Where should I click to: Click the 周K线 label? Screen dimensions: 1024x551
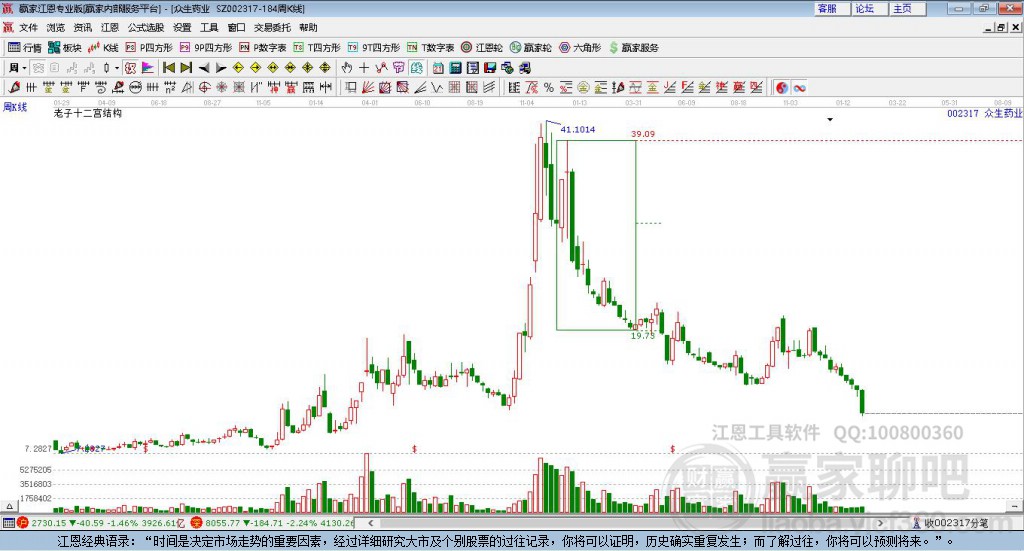tap(15, 107)
